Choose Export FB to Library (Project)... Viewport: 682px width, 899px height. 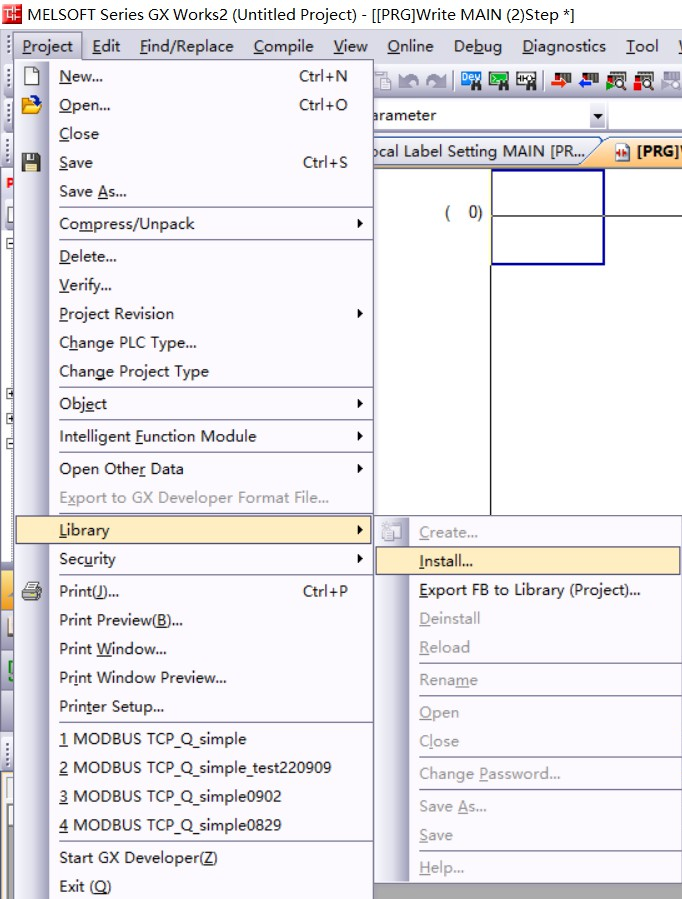pos(527,589)
